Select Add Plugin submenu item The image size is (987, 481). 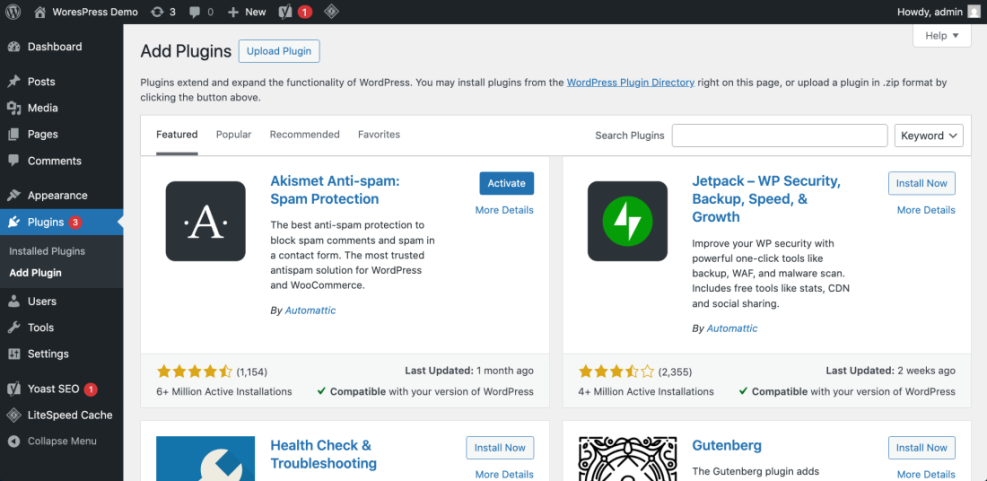35,273
